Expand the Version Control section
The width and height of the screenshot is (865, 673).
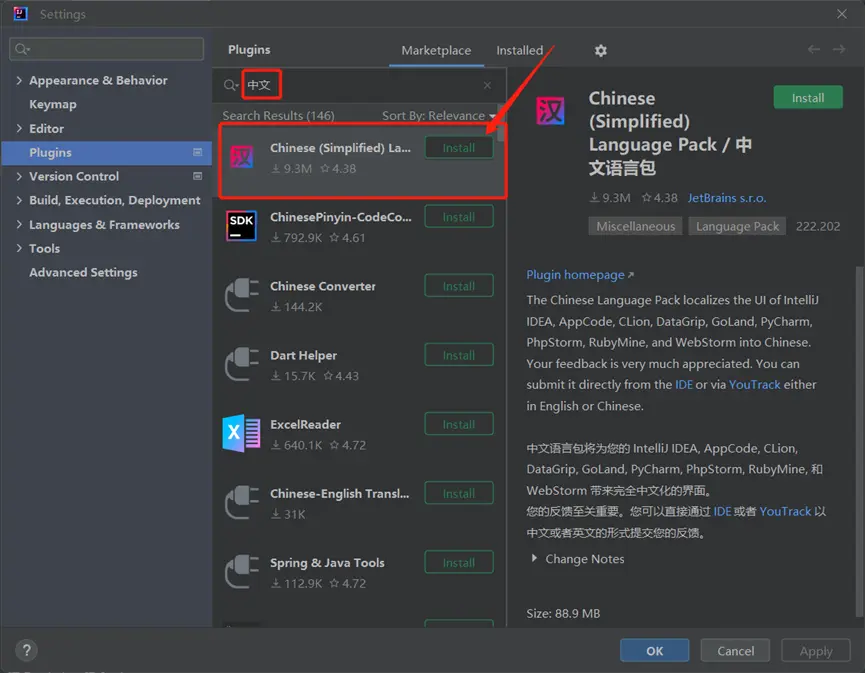pos(19,177)
